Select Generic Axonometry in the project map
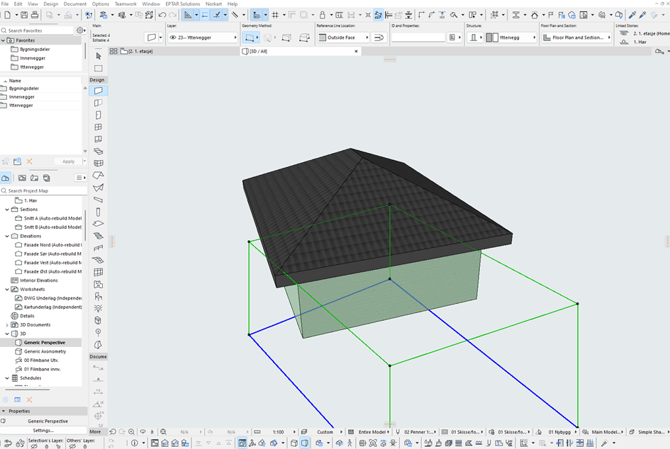 (x=46, y=351)
